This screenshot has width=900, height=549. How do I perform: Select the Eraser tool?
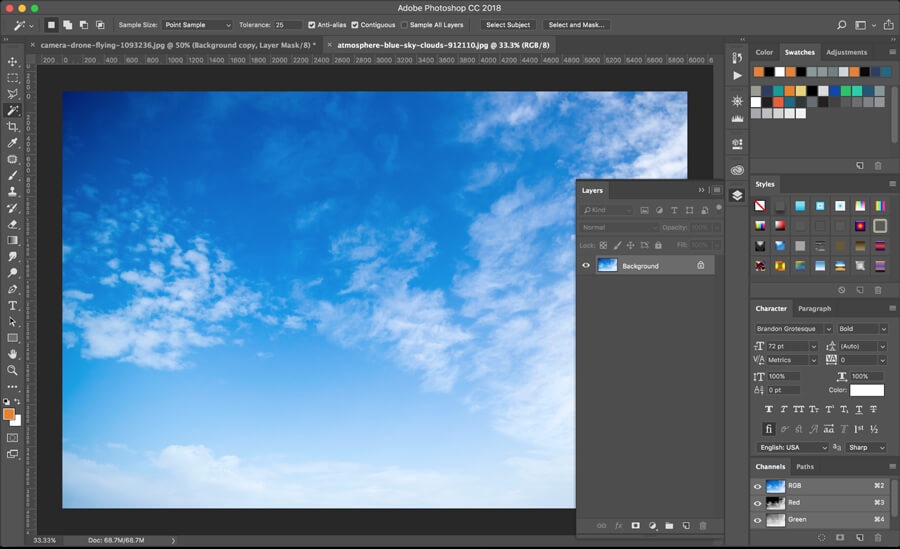(13, 224)
